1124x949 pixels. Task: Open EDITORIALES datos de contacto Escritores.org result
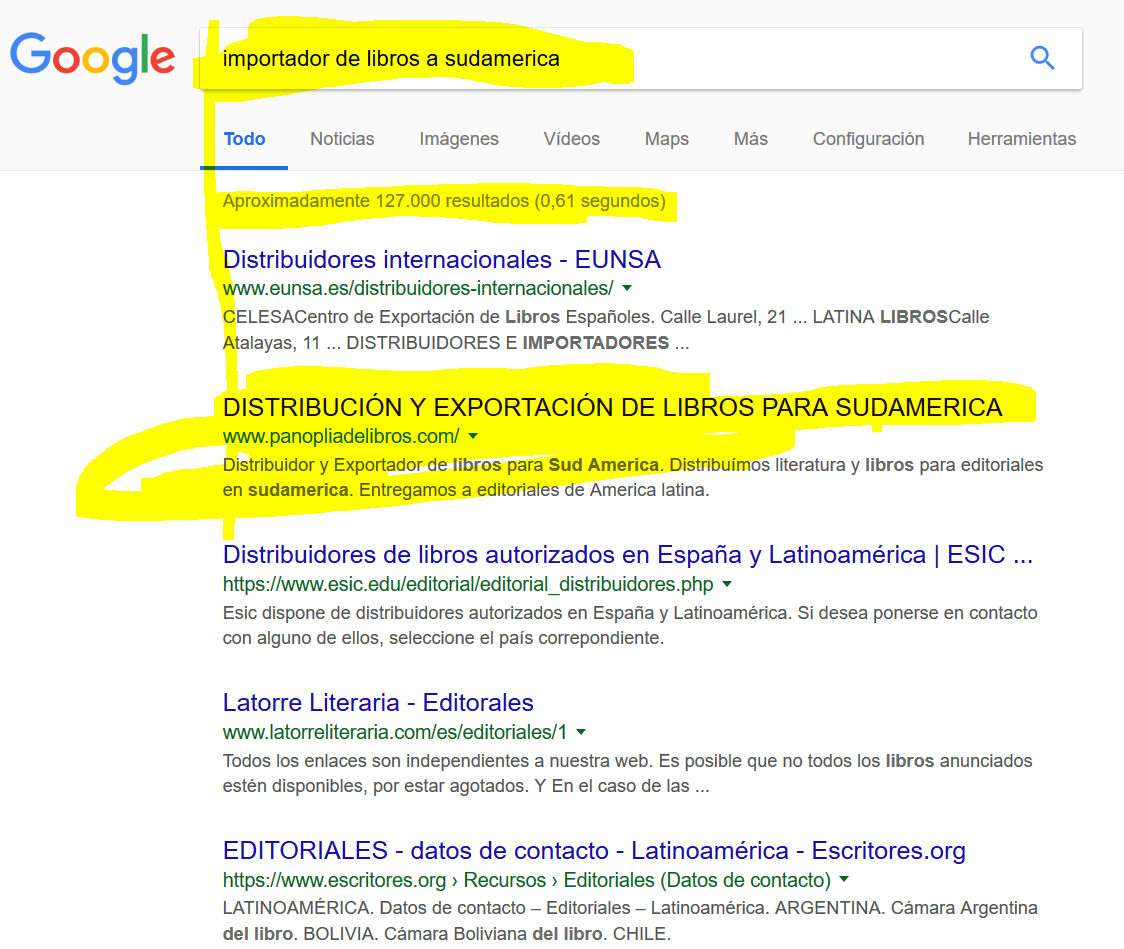coord(594,851)
